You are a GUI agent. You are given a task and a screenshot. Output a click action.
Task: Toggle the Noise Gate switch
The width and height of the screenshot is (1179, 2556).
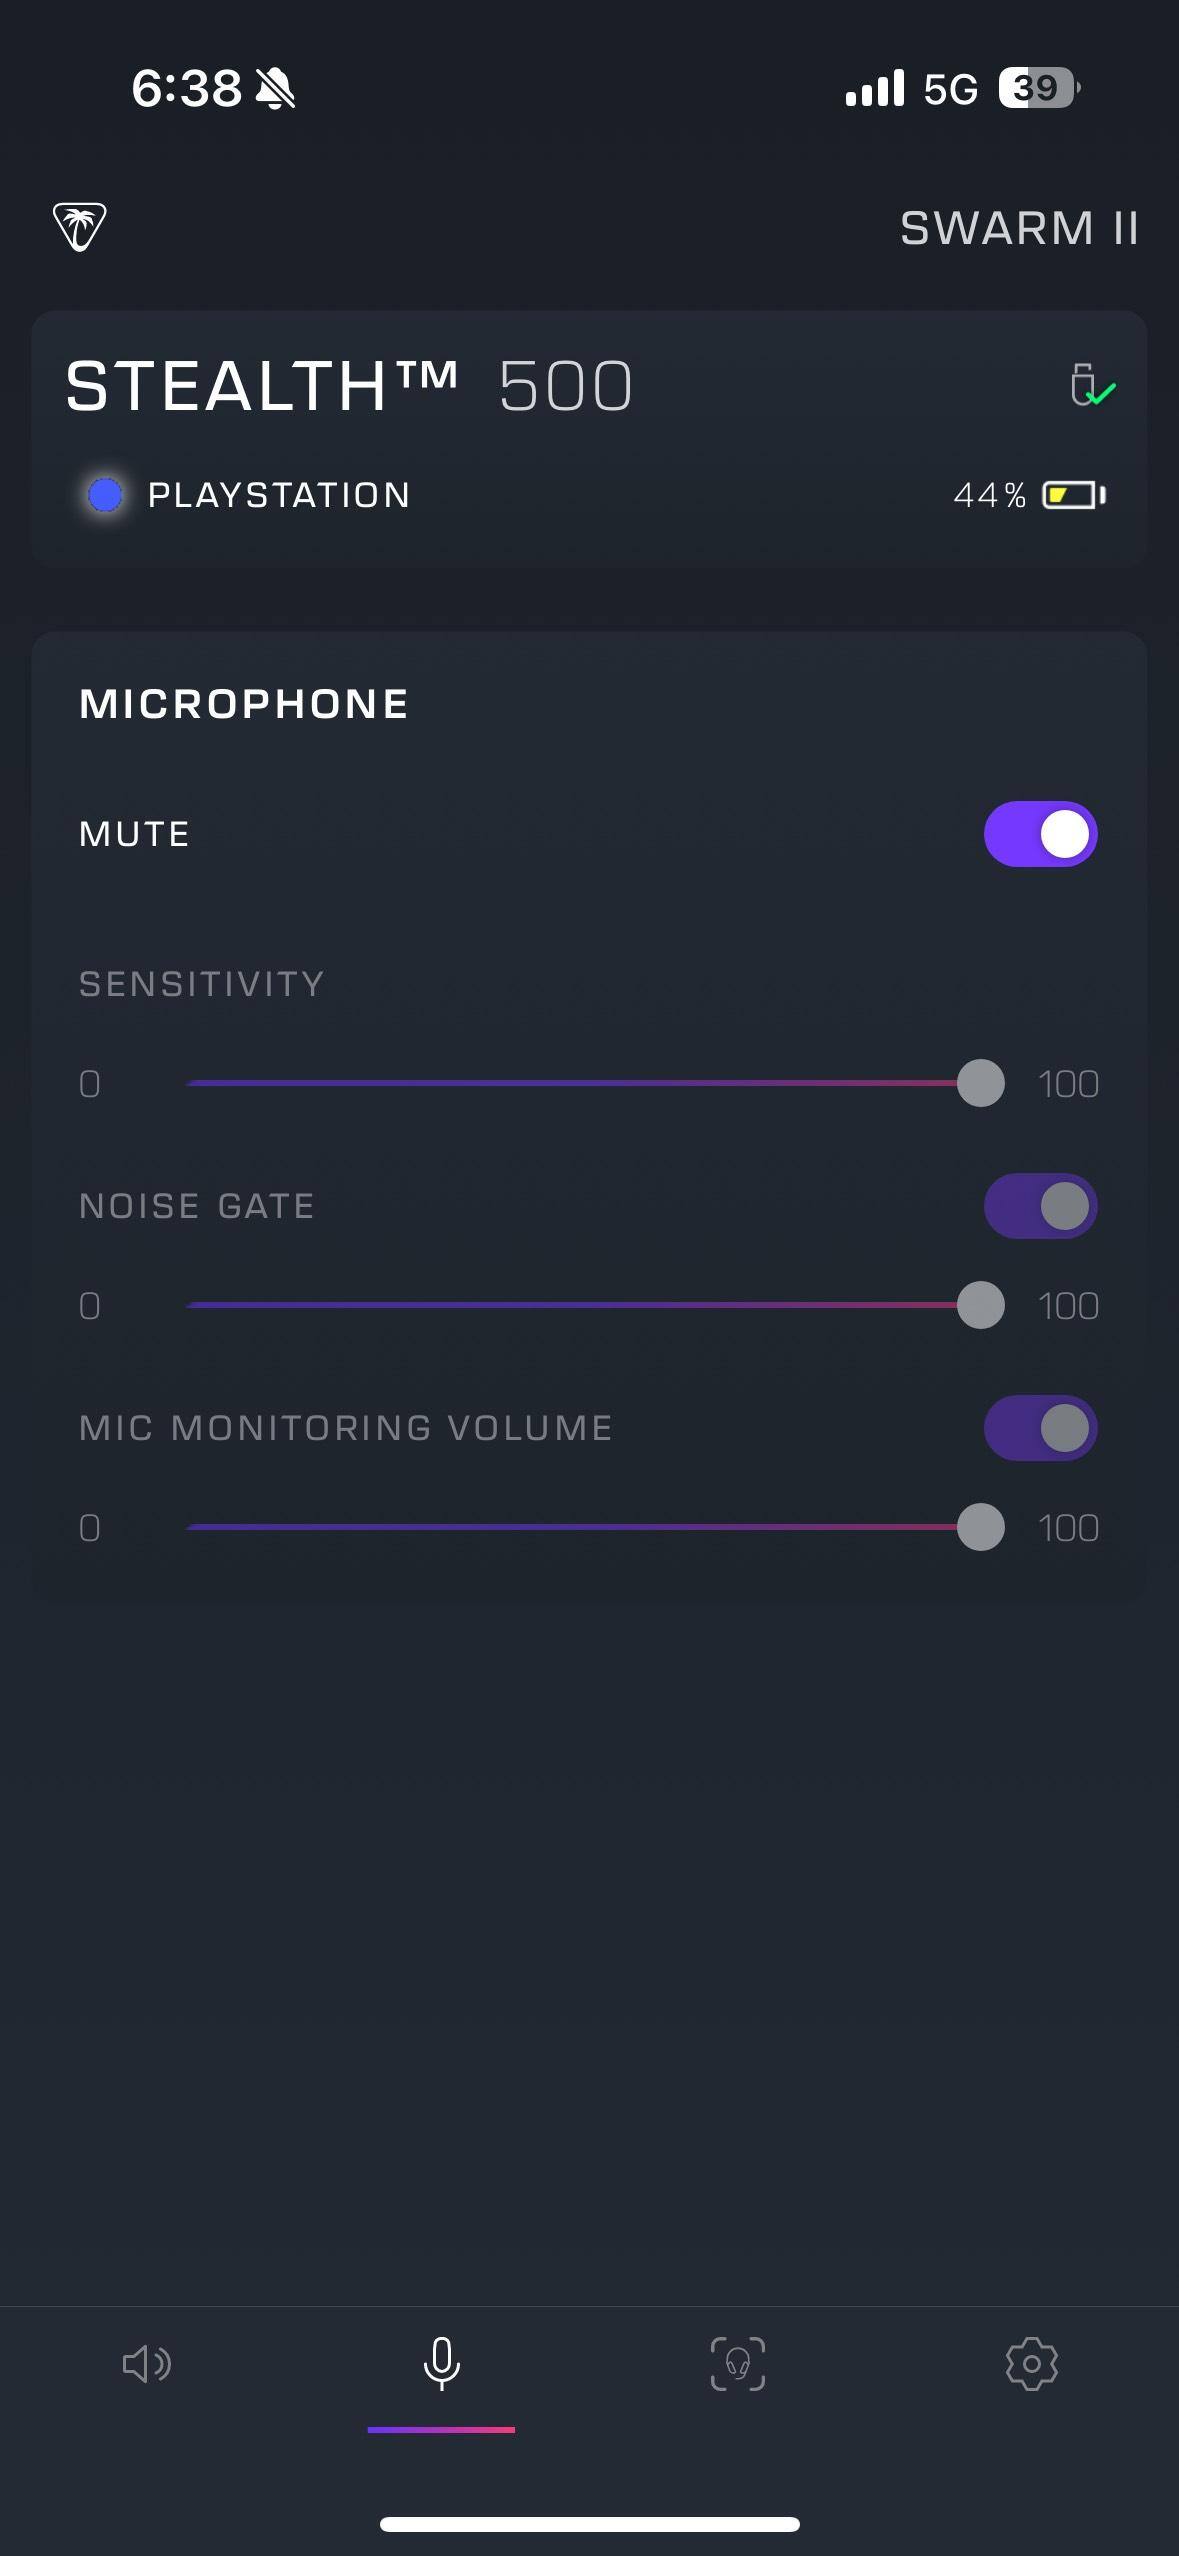pos(1040,1206)
